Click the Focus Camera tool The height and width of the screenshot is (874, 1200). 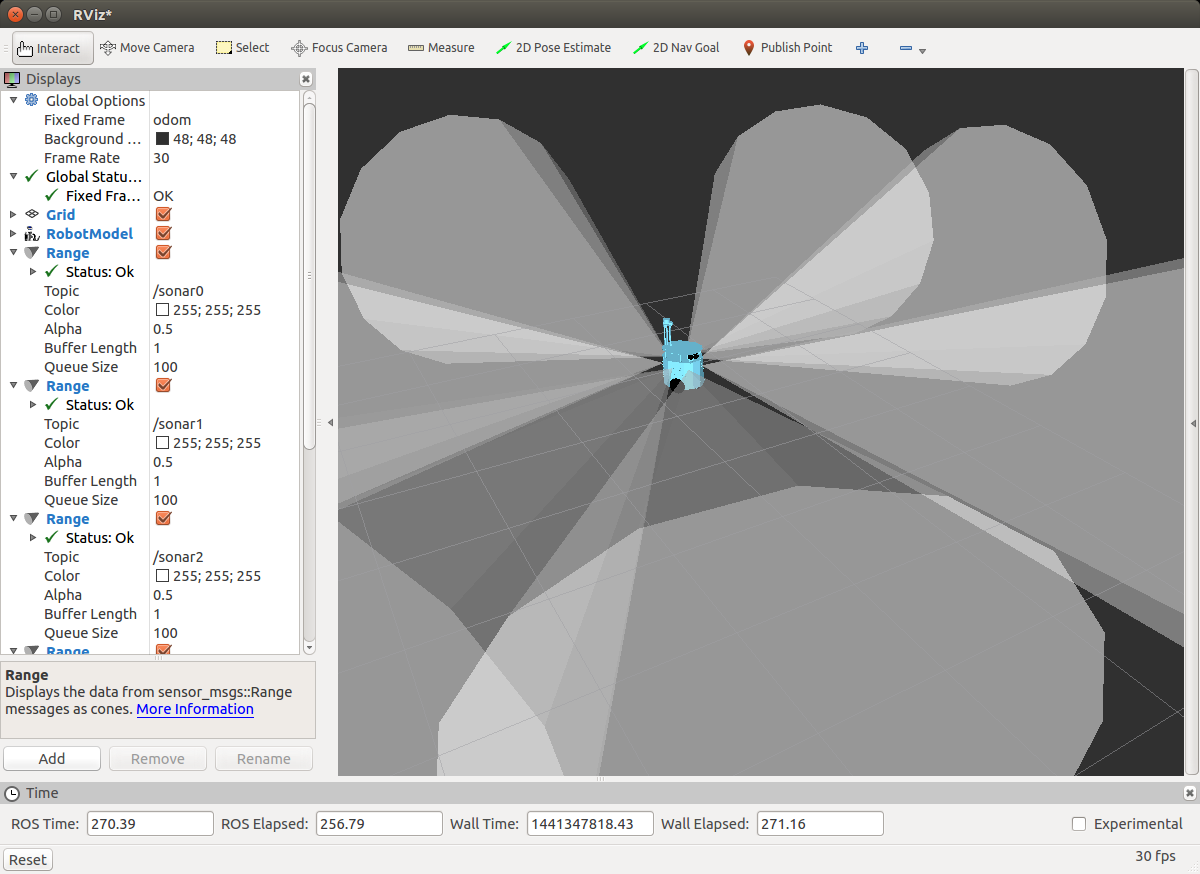pyautogui.click(x=339, y=48)
